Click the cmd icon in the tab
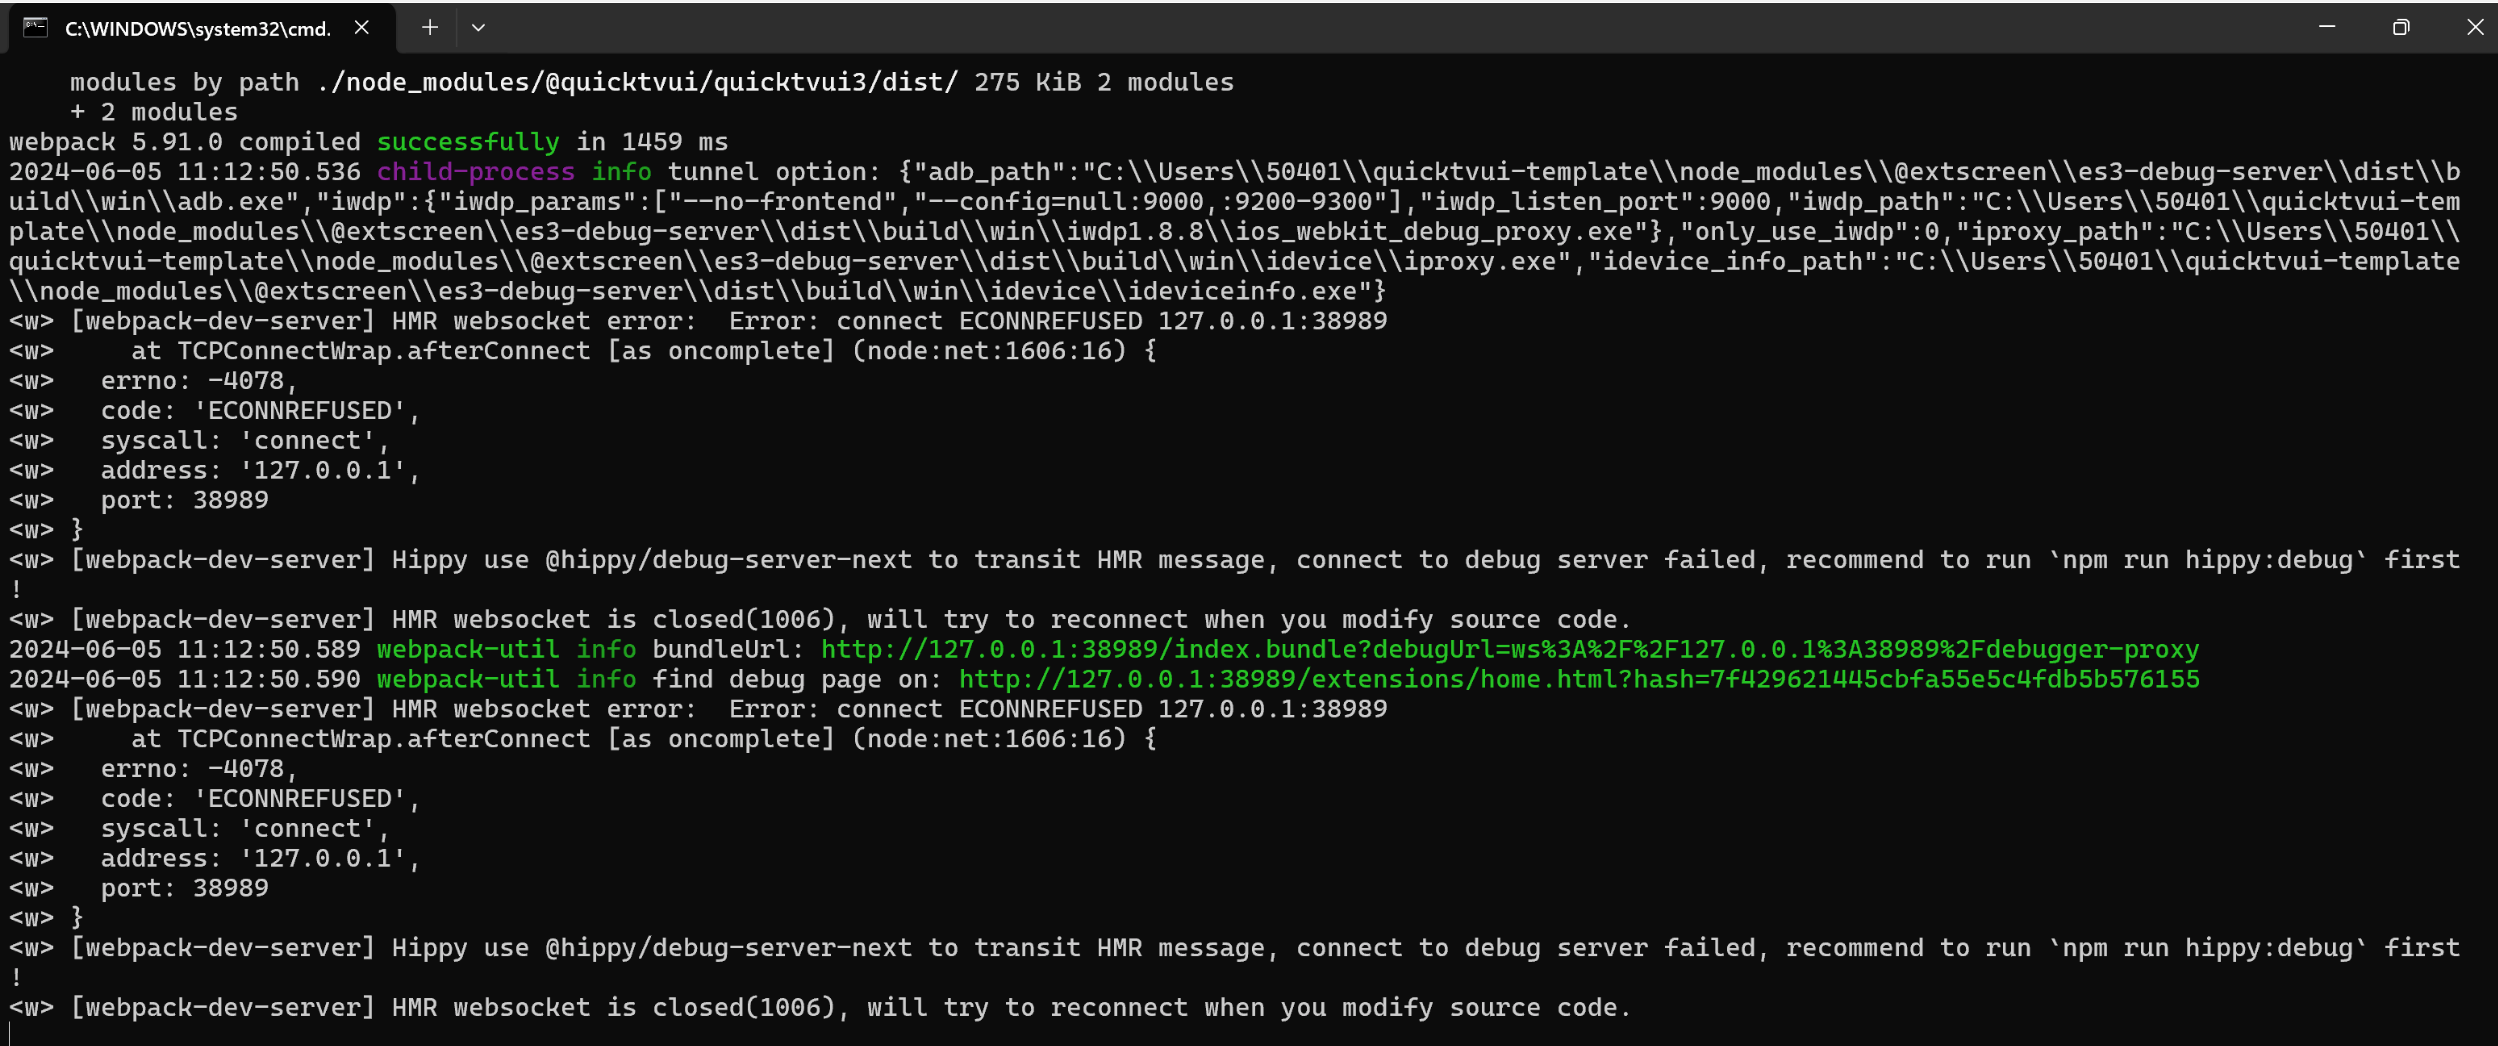 click(35, 28)
